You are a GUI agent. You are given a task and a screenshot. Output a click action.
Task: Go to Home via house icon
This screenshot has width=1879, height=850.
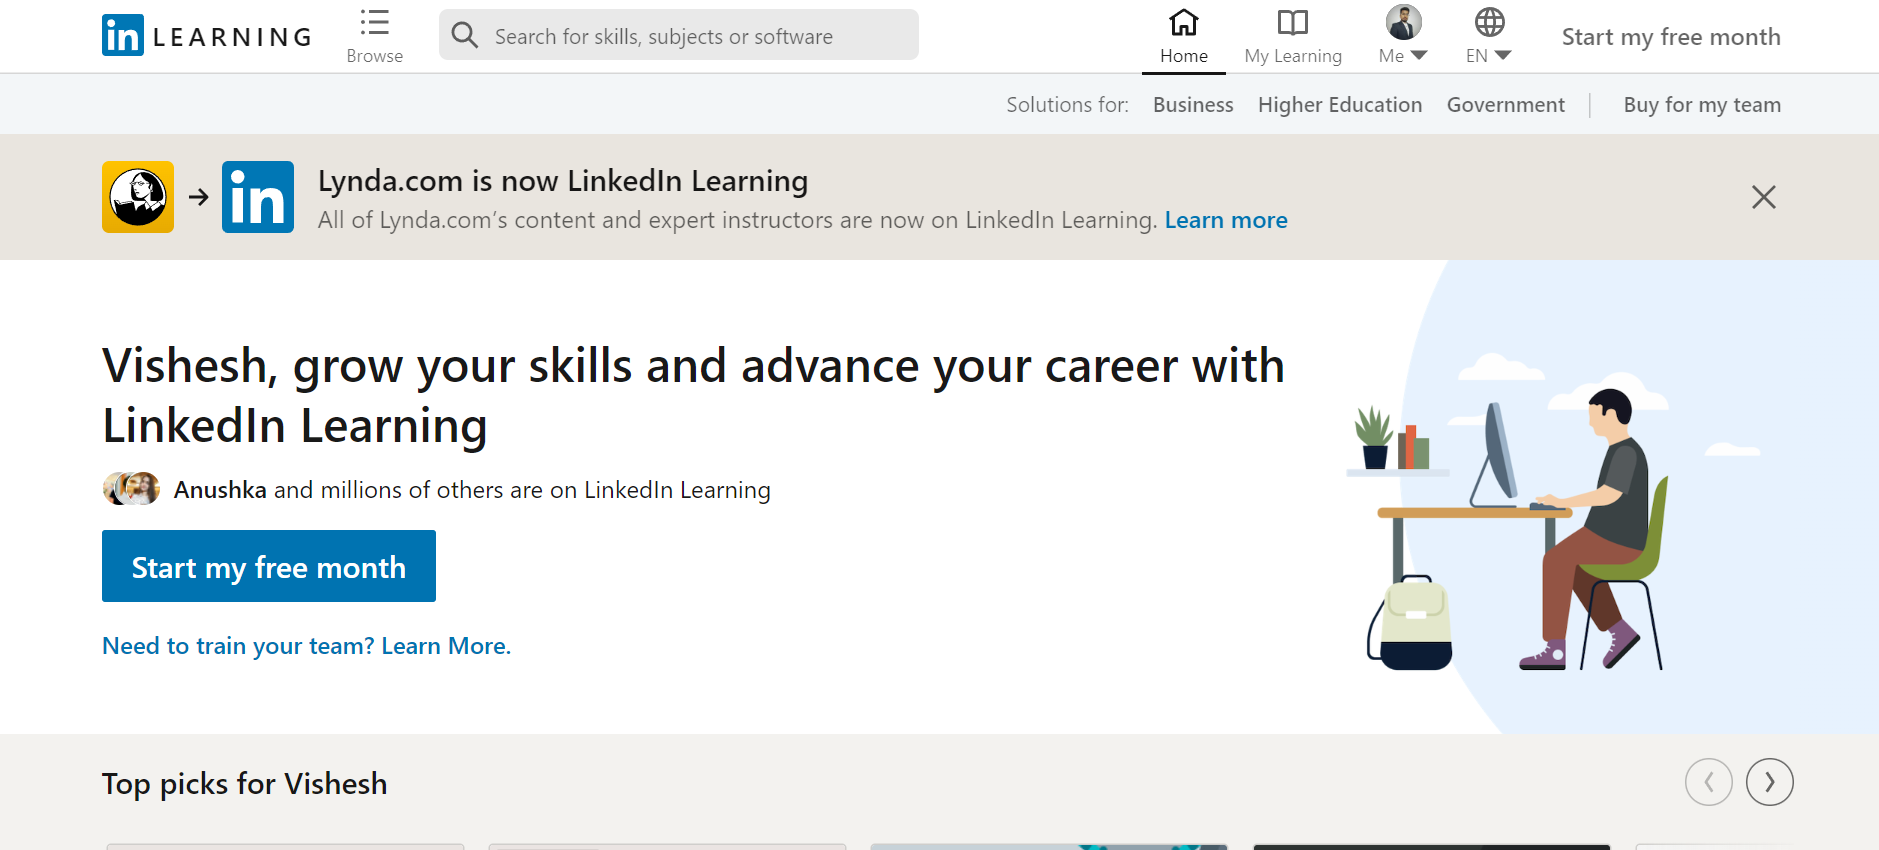1184,23
